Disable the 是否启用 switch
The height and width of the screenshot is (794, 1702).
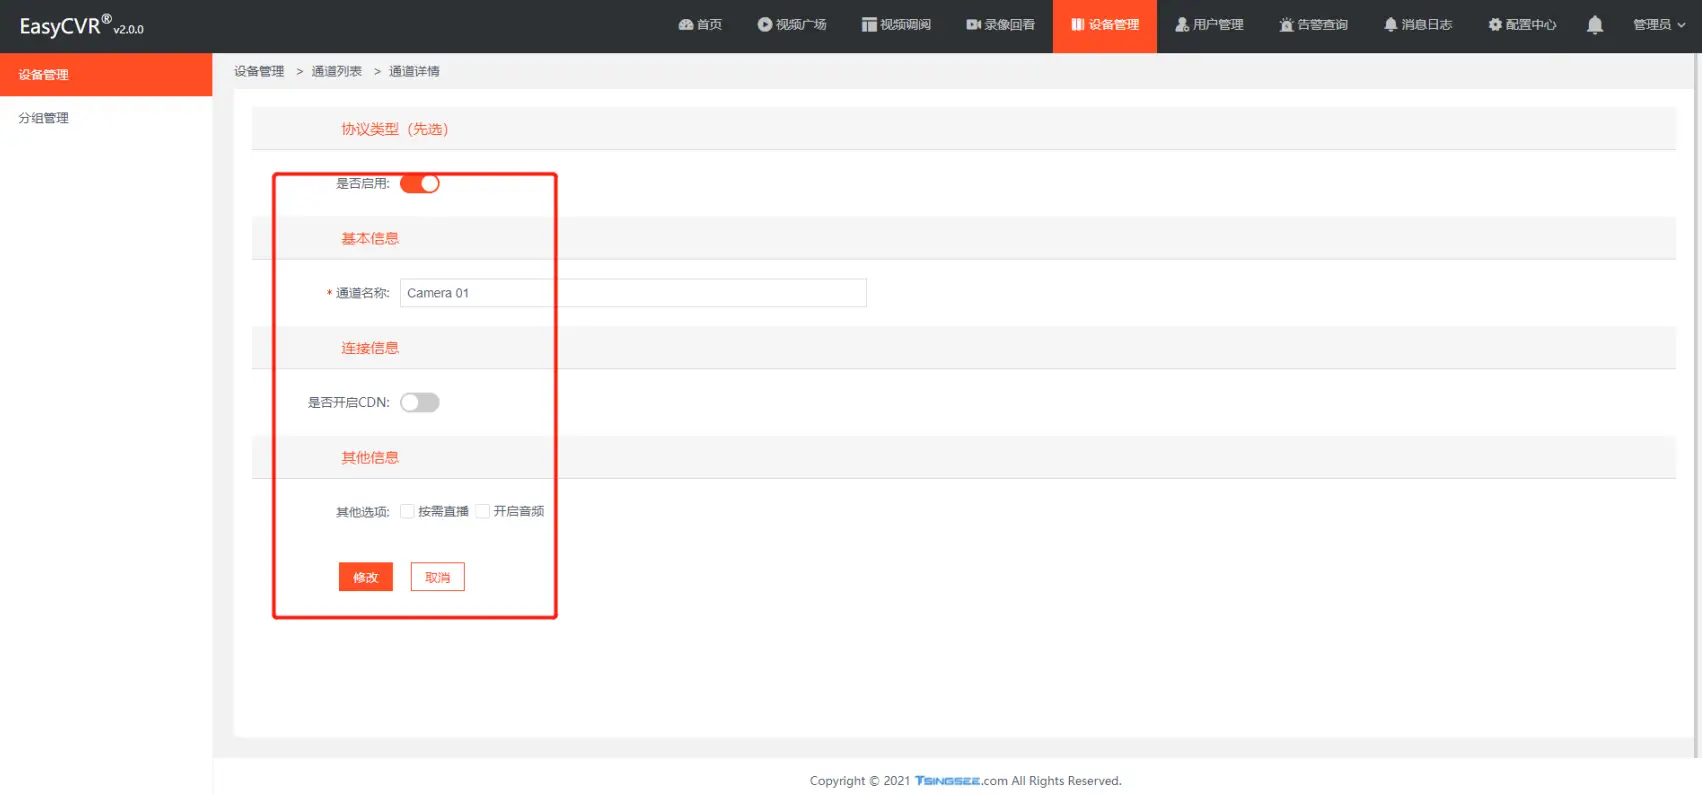click(x=420, y=184)
